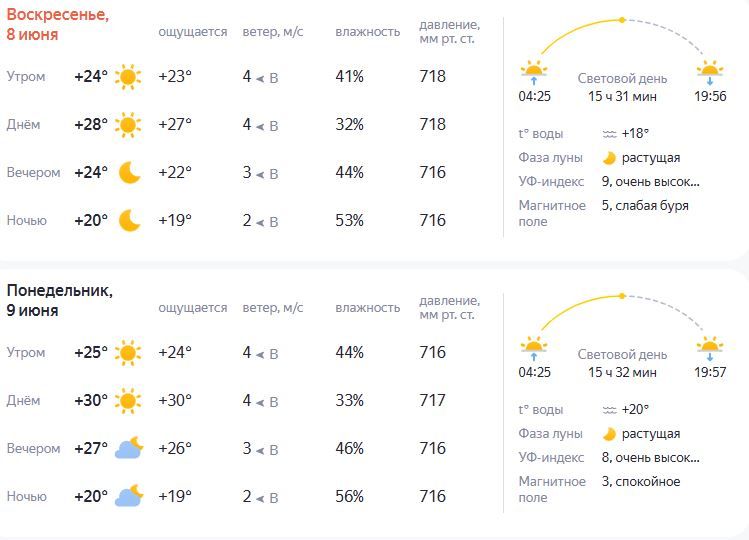This screenshot has width=749, height=540.
Task: Click the sun icon for Sunday daytime +28°
Action: pos(128,125)
